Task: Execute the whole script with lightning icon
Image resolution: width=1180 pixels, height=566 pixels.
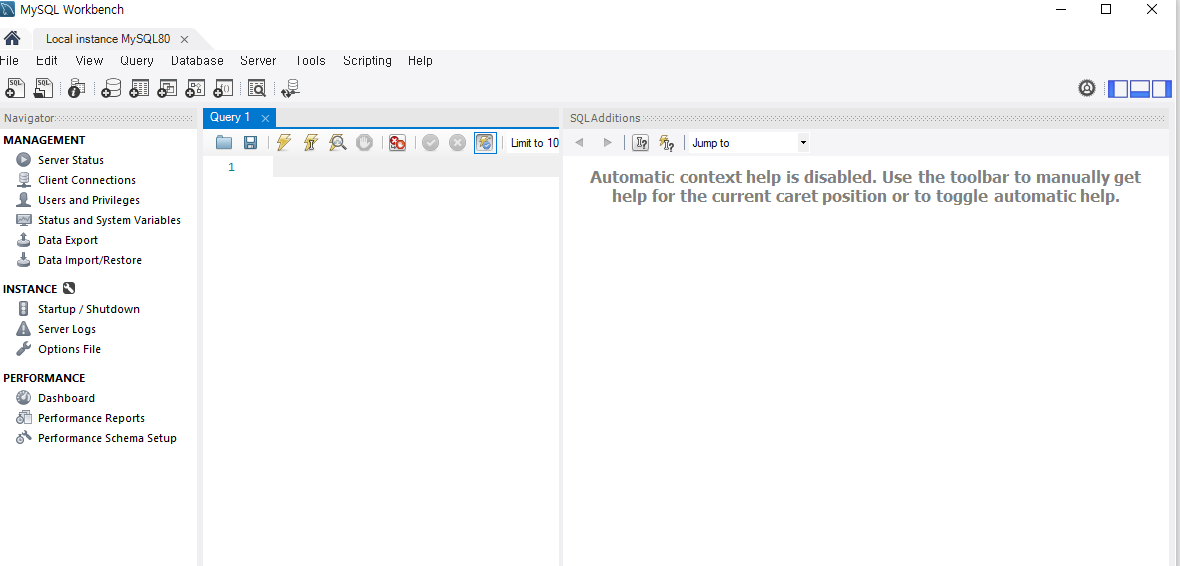Action: (284, 142)
